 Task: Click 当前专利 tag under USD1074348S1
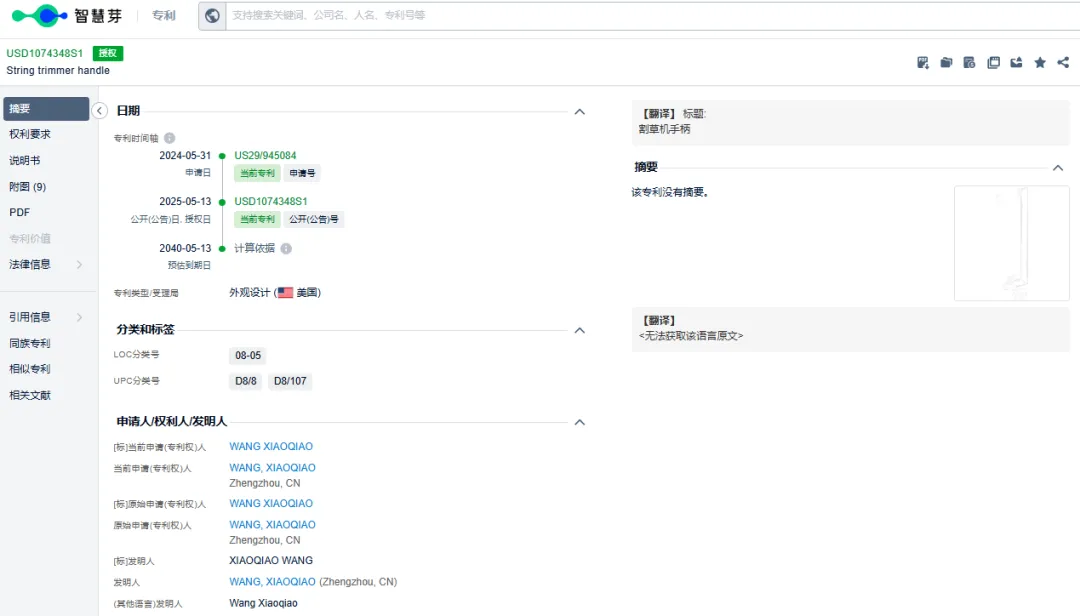(257, 219)
